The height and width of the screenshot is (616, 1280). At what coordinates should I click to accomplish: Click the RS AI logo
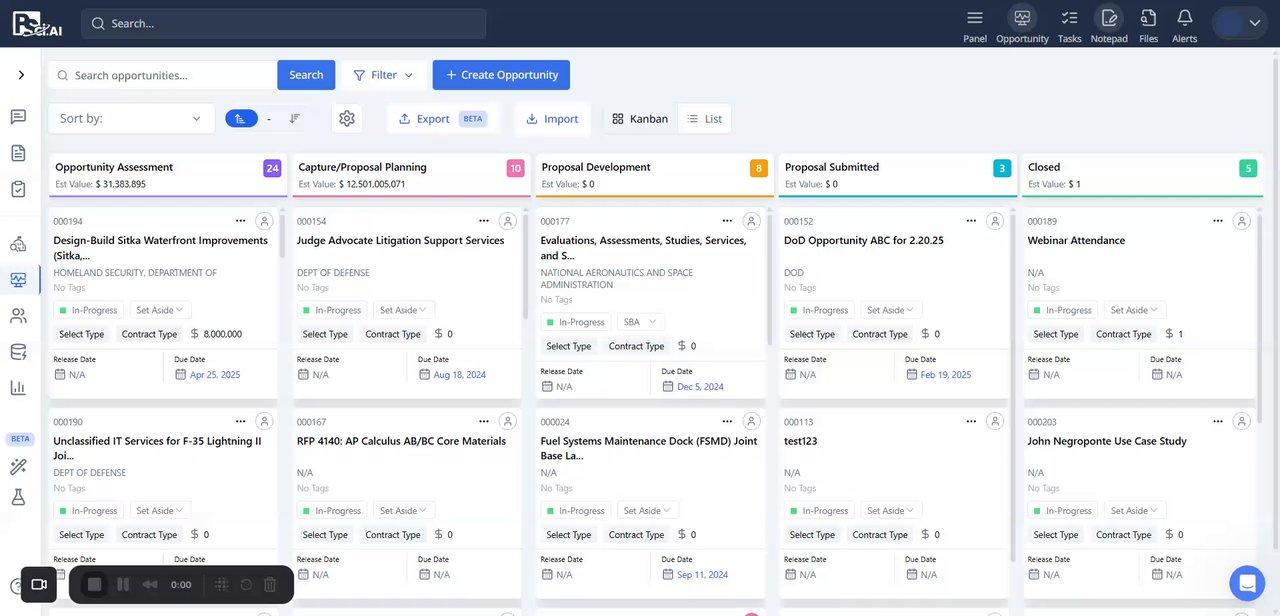point(38,23)
